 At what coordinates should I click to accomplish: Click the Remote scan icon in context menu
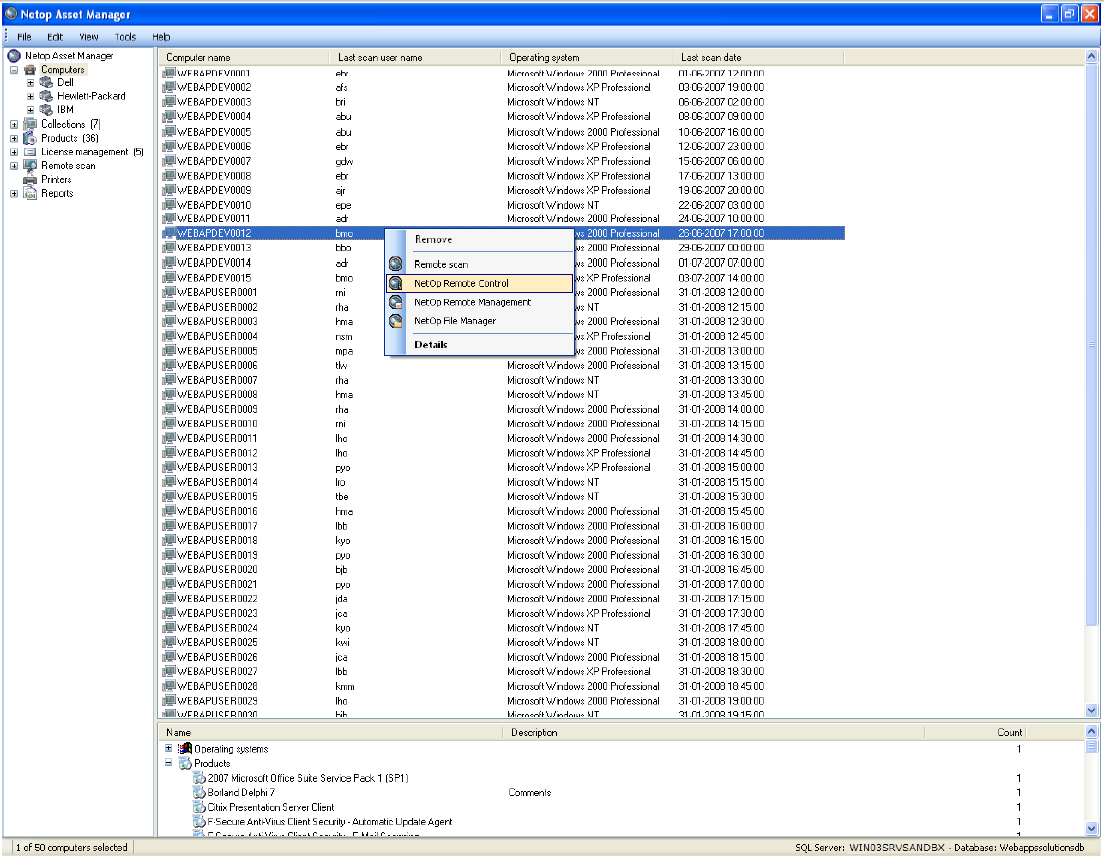pyautogui.click(x=396, y=264)
